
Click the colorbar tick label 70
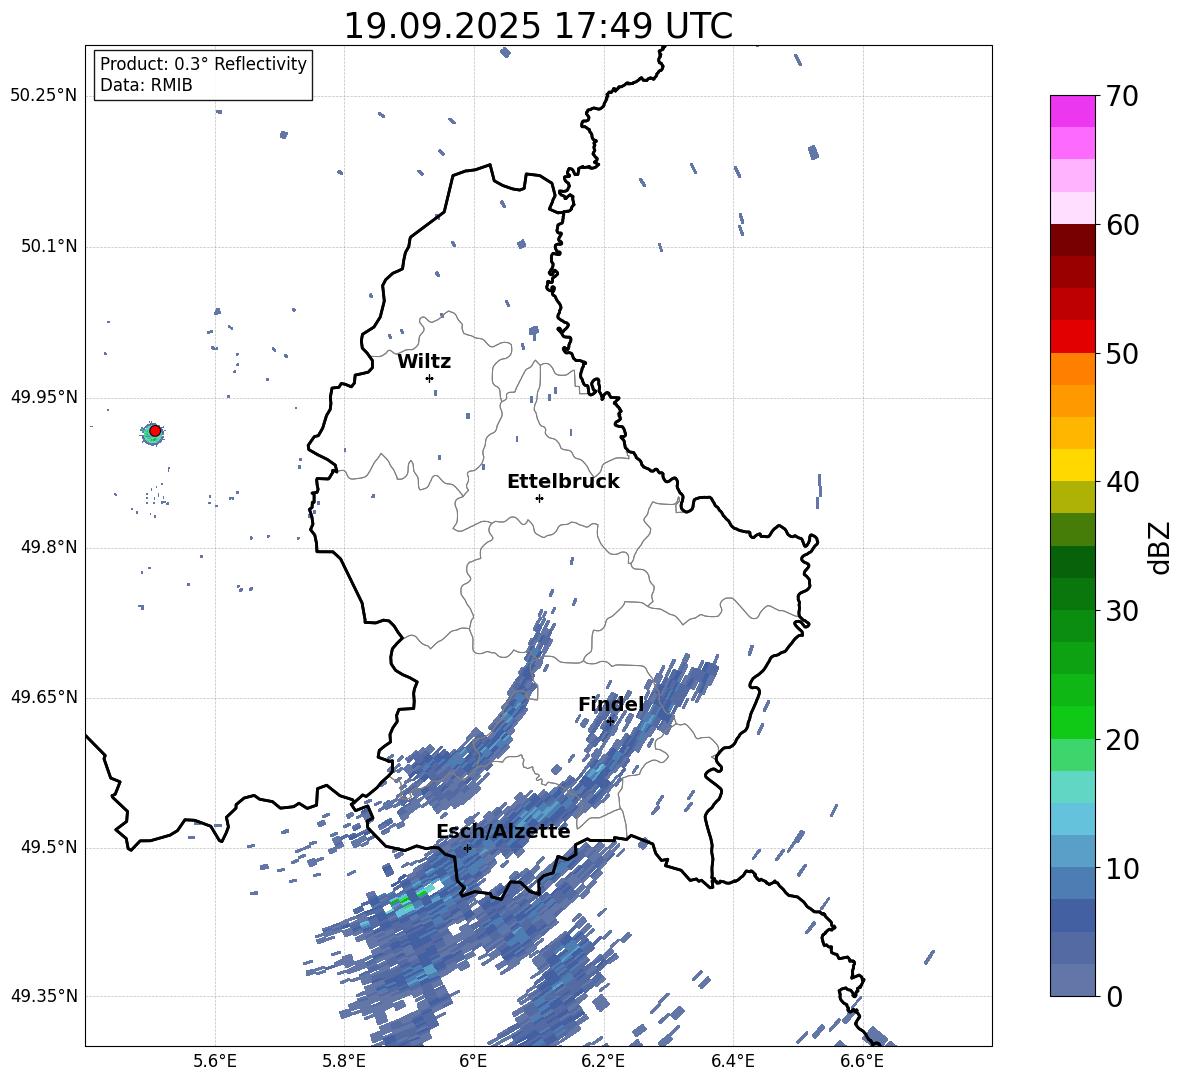pos(1122,97)
